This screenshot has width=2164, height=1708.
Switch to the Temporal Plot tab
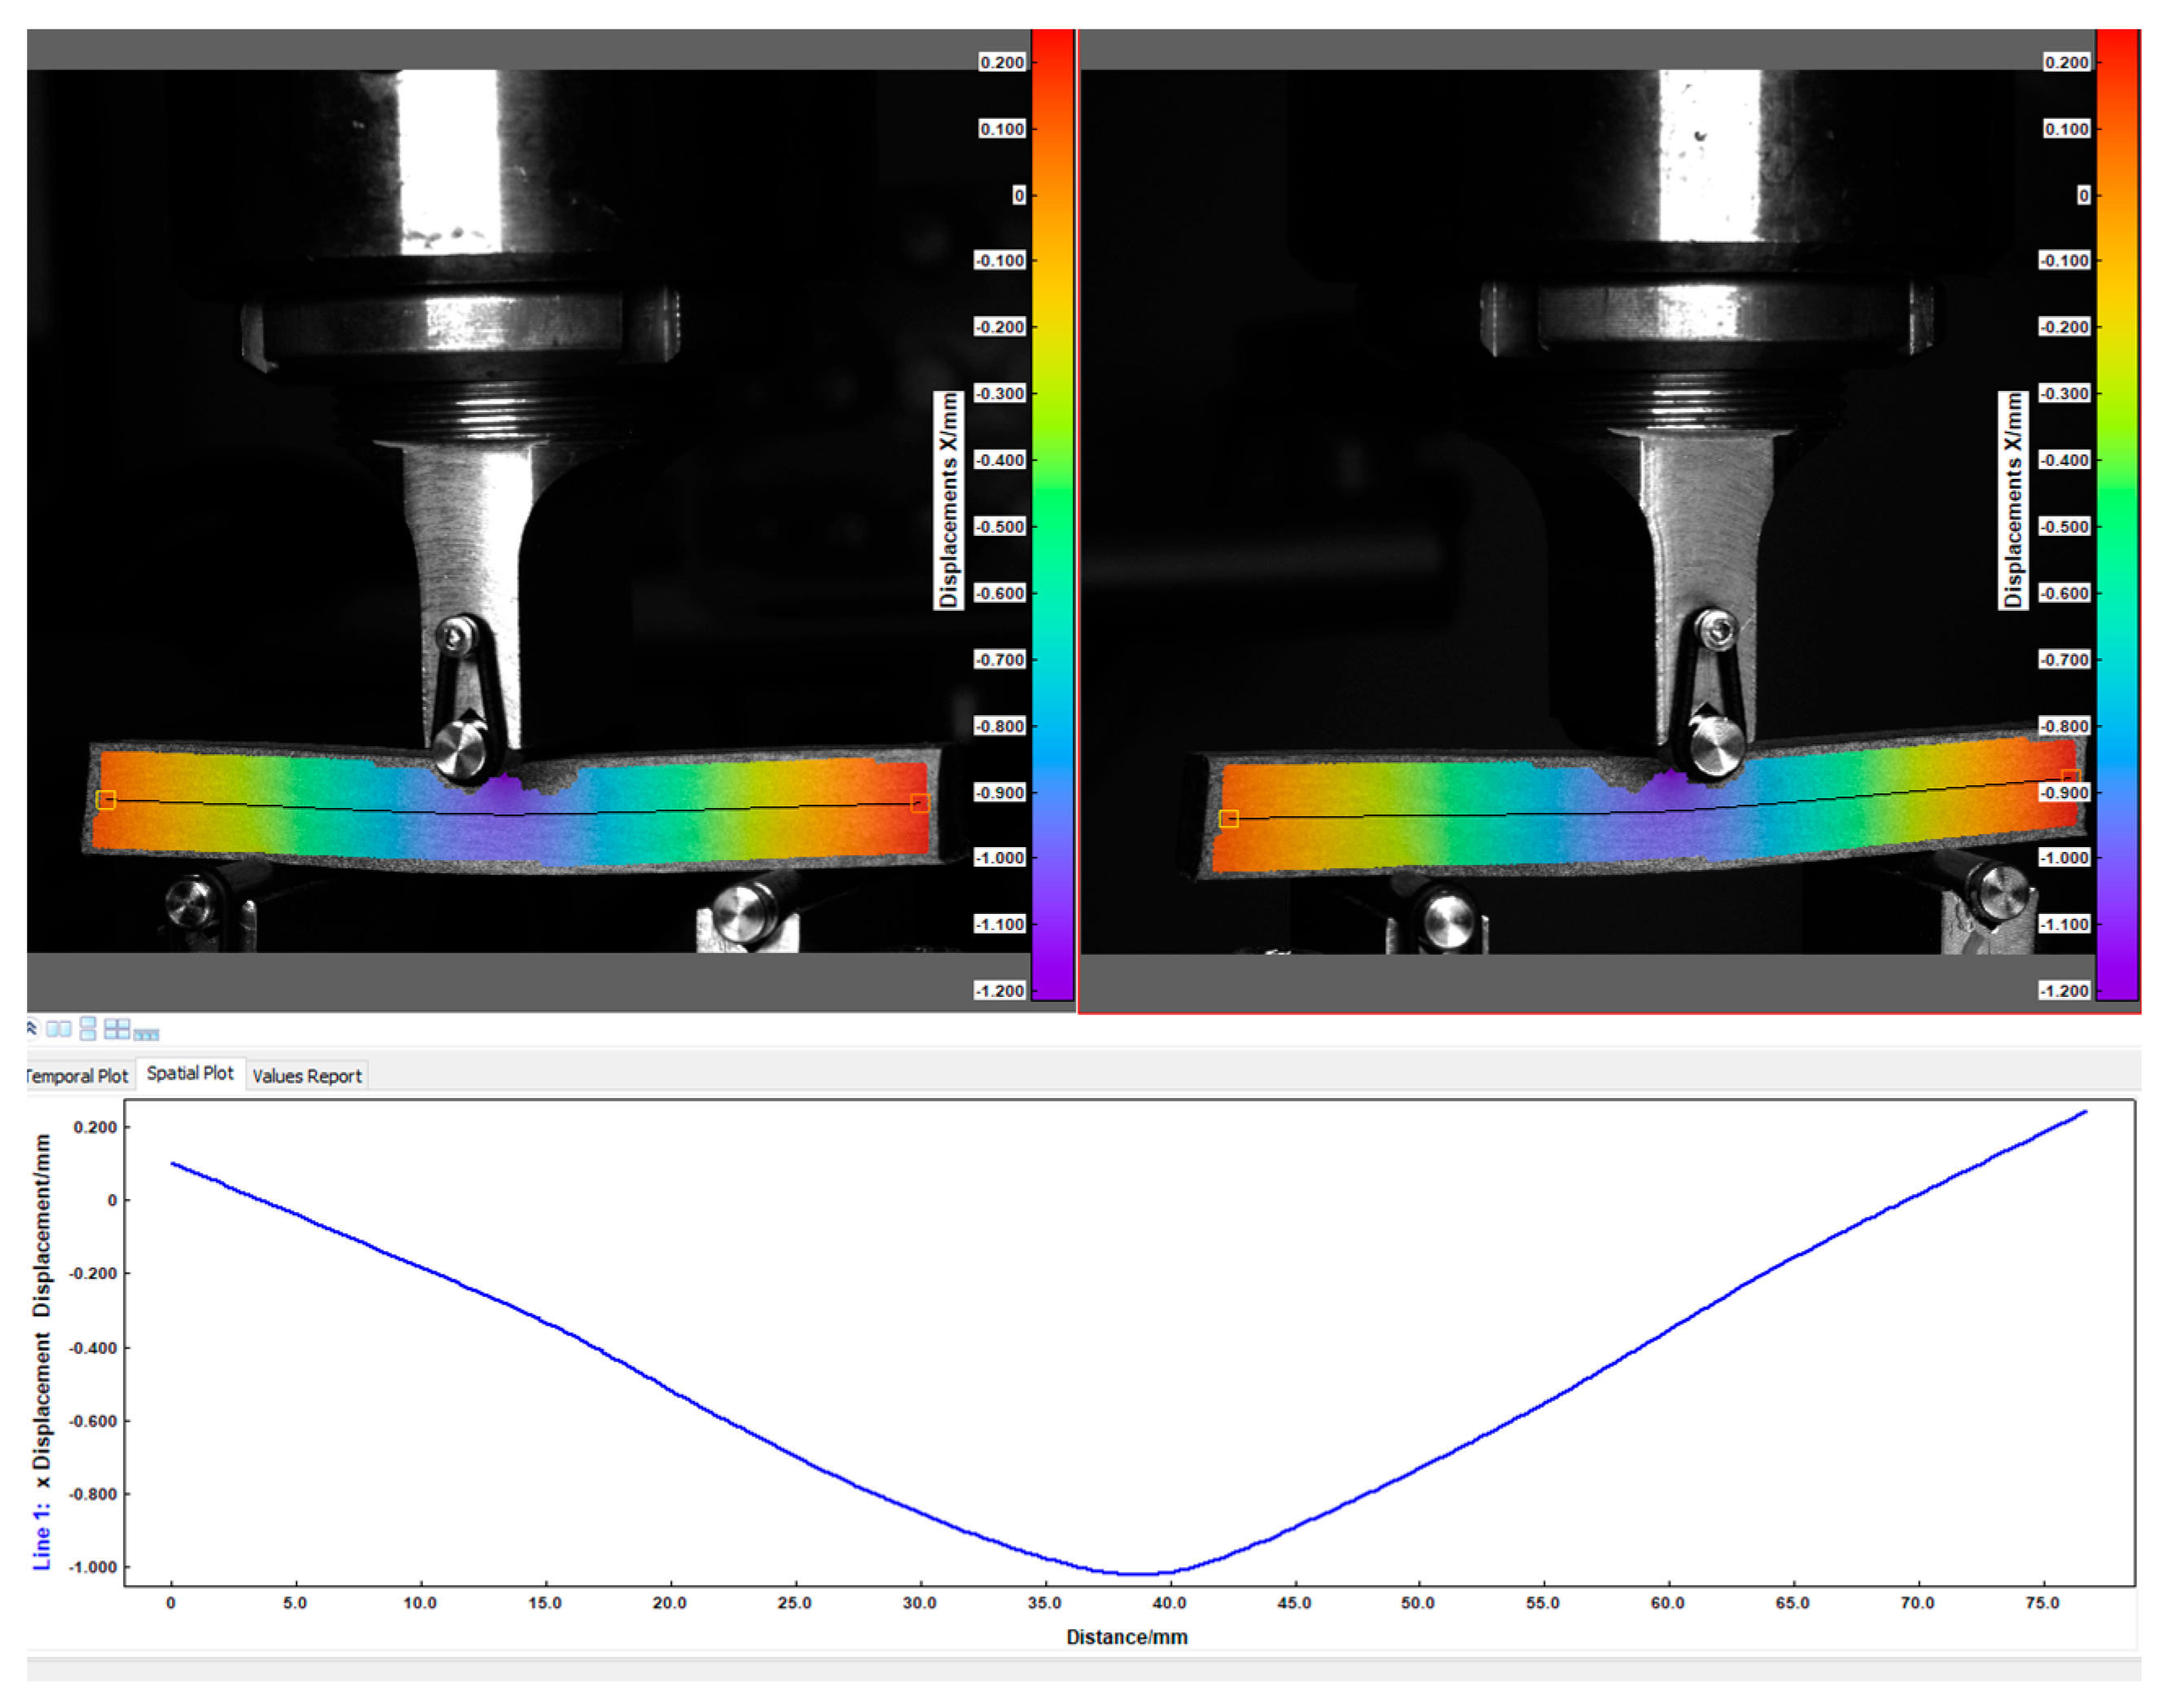click(78, 1076)
